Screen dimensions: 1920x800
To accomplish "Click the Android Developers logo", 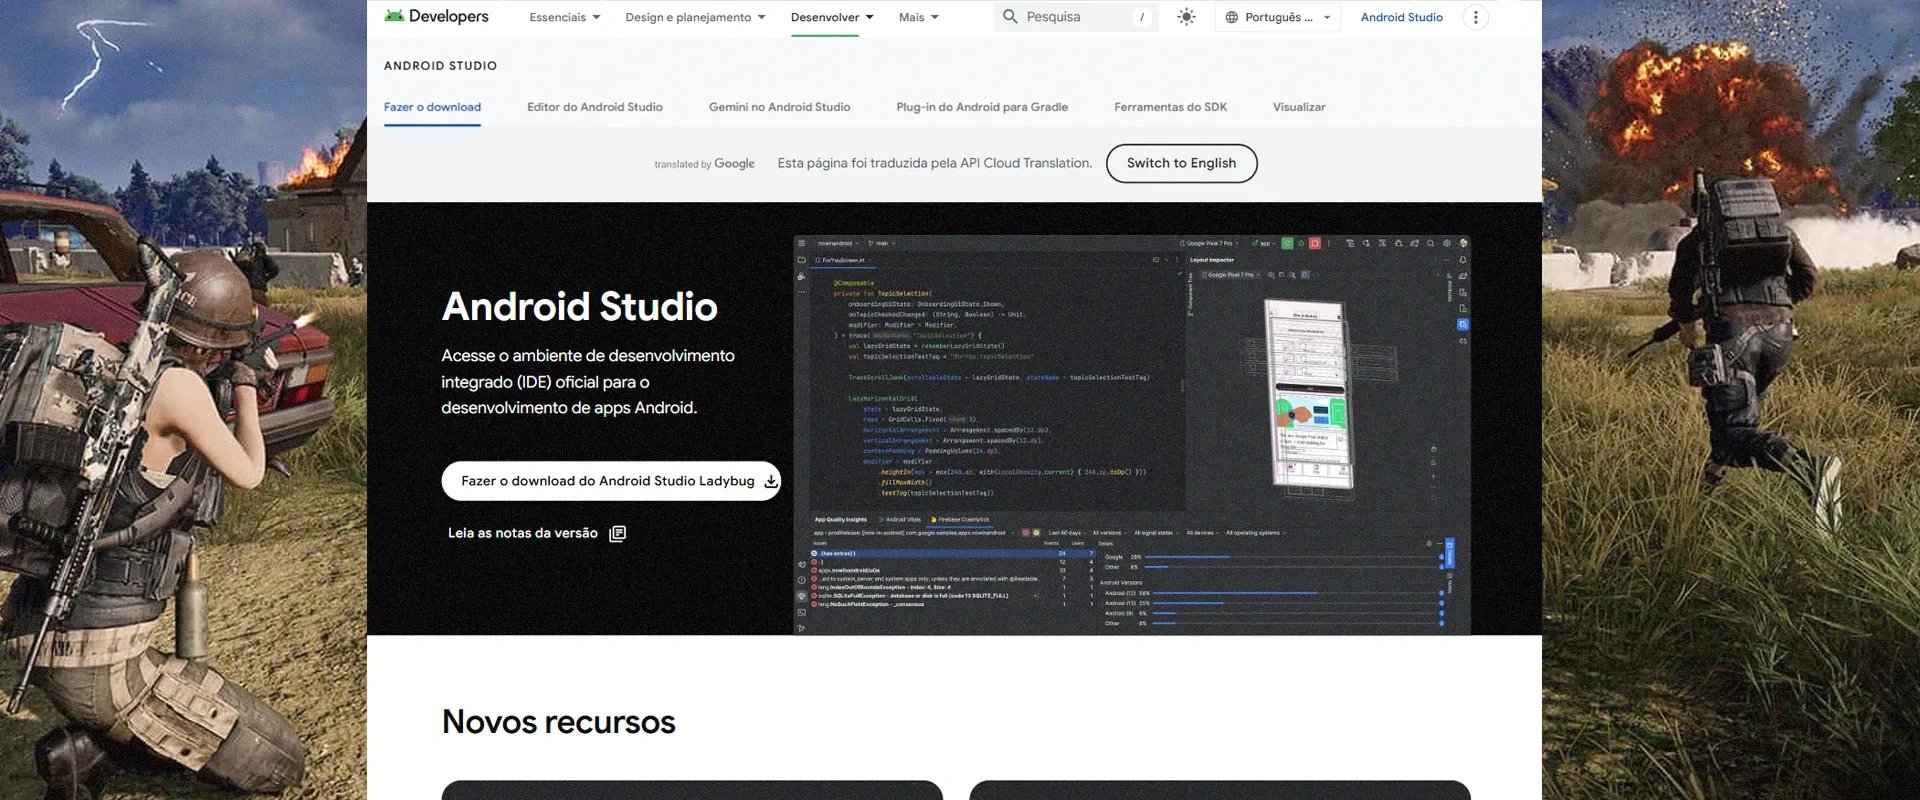I will [x=436, y=16].
